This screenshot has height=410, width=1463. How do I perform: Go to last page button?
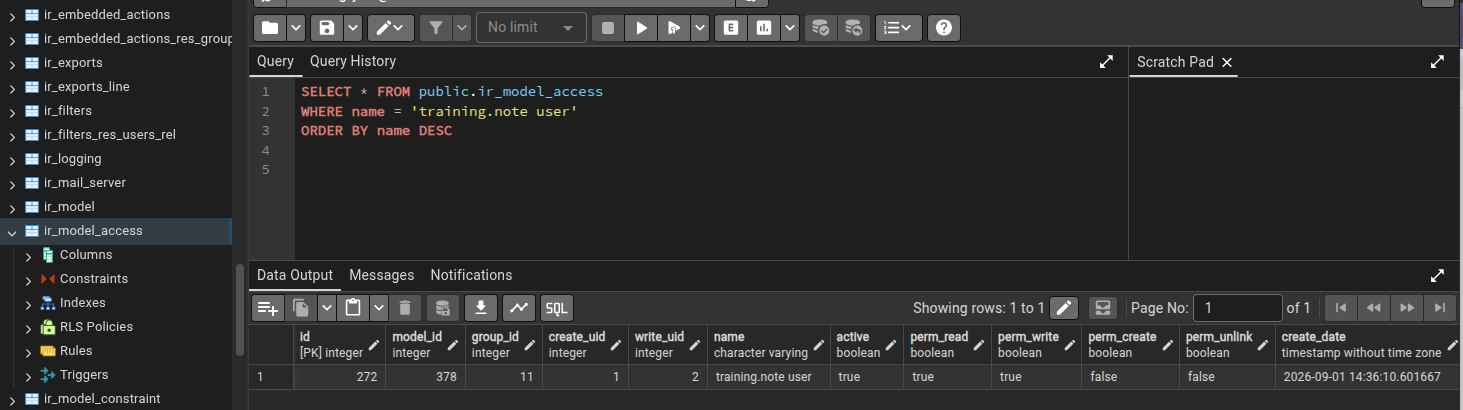tap(1439, 308)
